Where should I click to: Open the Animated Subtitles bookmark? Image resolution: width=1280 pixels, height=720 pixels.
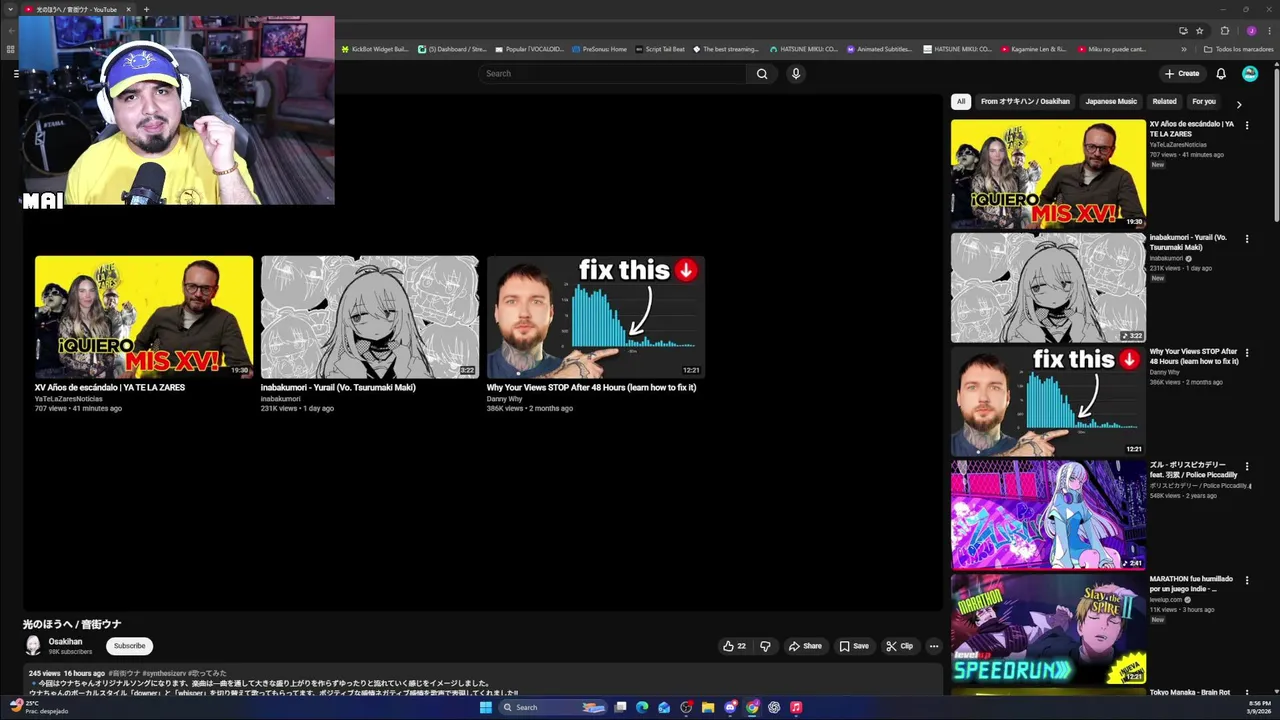click(879, 49)
